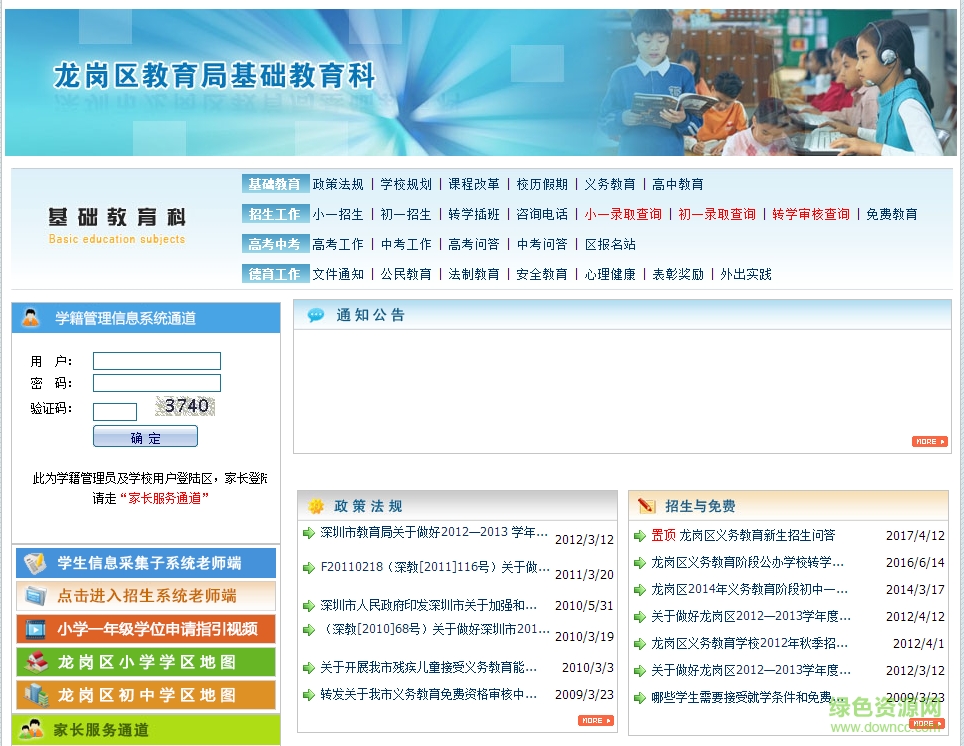964x746 pixels.
Task: Go to 课程改革 navigation link
Action: pyautogui.click(x=474, y=184)
